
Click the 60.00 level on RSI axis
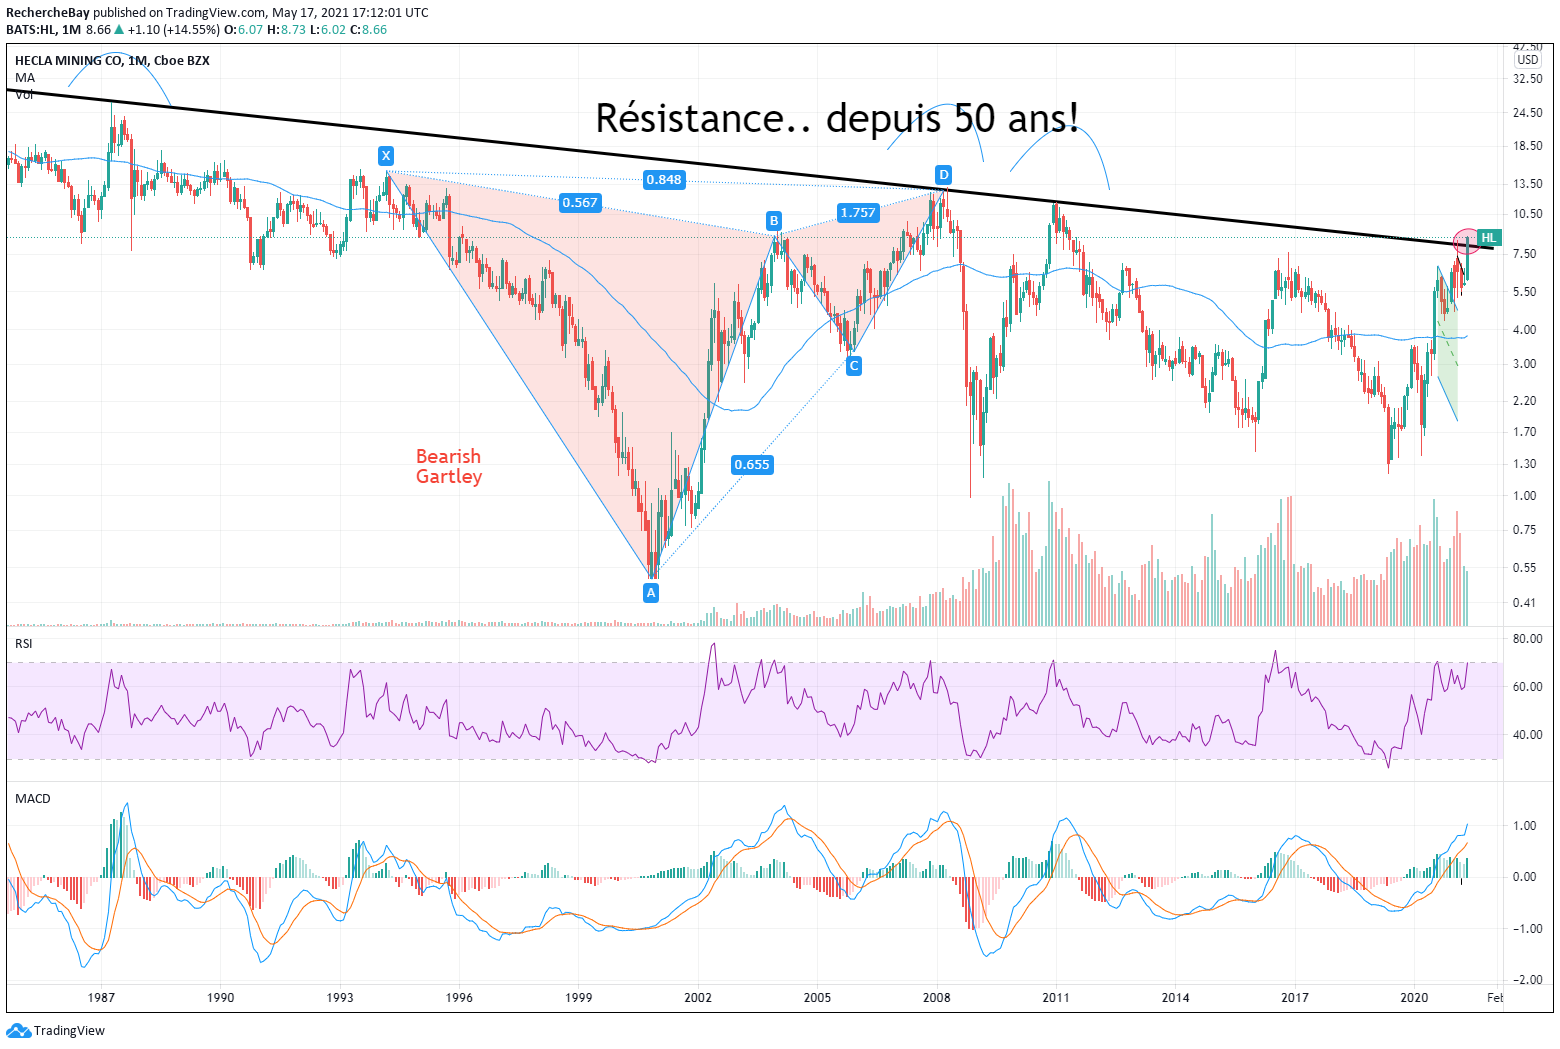click(1528, 687)
